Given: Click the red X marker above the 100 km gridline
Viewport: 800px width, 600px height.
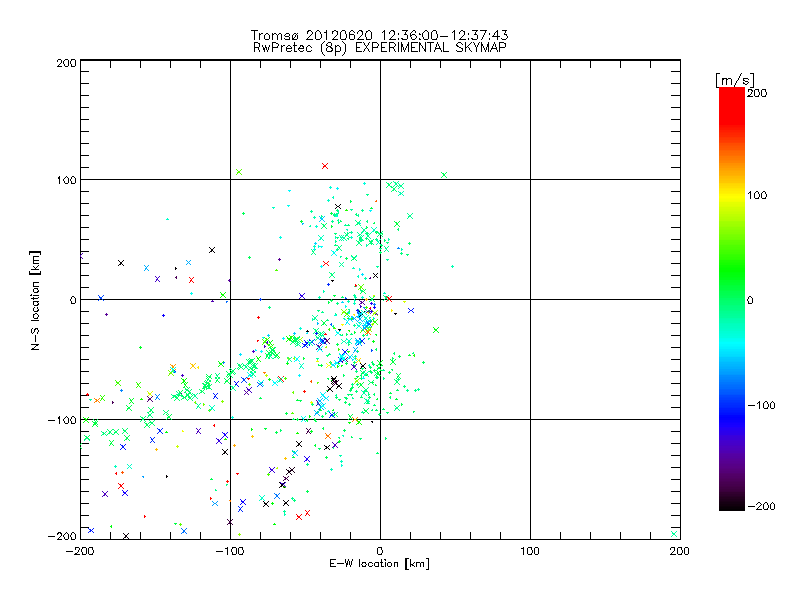Looking at the screenshot, I should (x=325, y=166).
